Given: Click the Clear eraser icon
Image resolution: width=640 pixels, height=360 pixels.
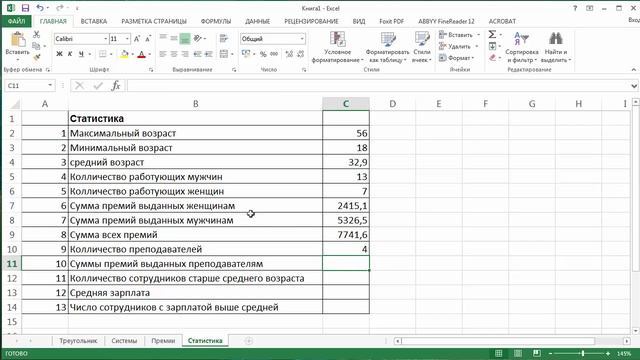Looking at the screenshot, I should click(492, 58).
